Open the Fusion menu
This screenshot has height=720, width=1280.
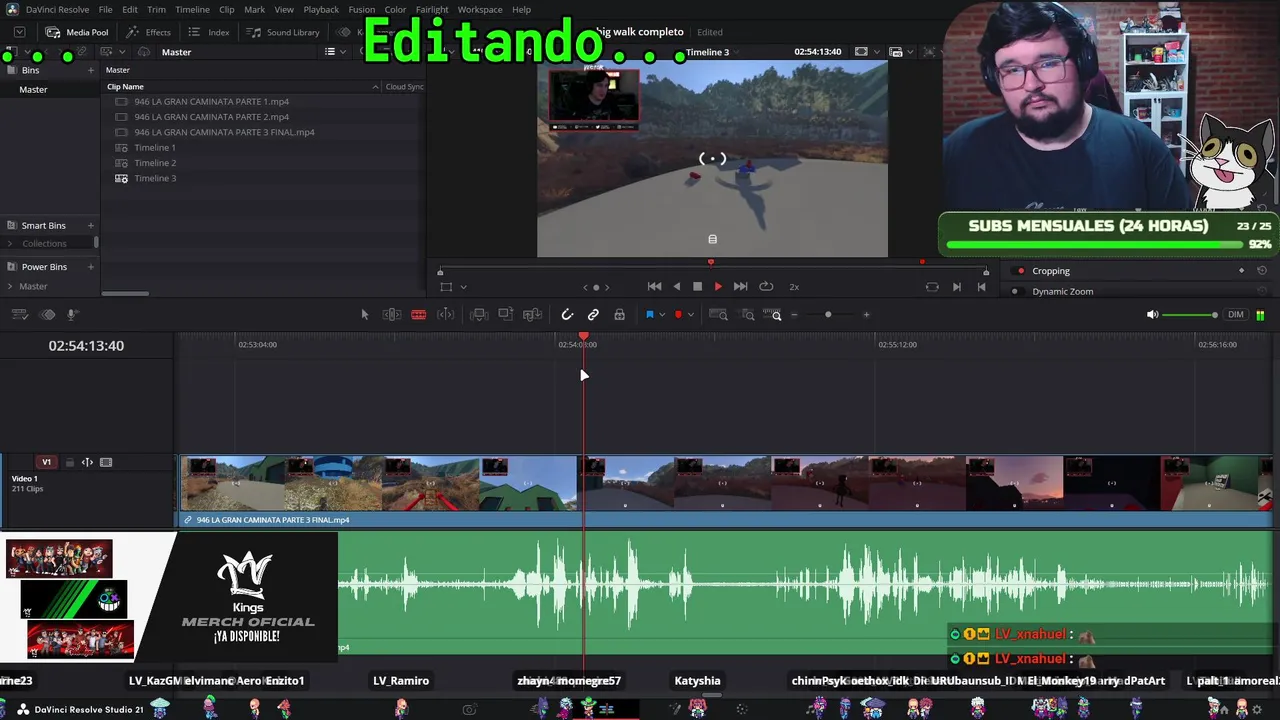click(x=362, y=9)
